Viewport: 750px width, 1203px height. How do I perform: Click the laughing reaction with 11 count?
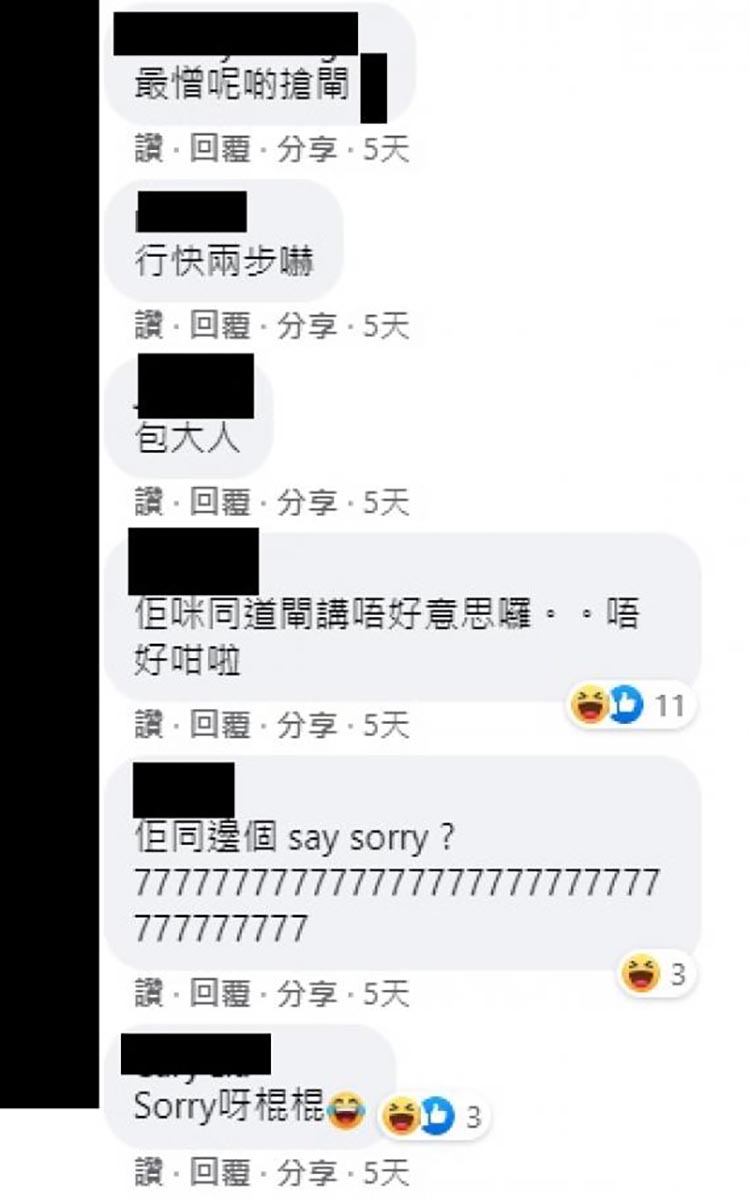tap(588, 706)
